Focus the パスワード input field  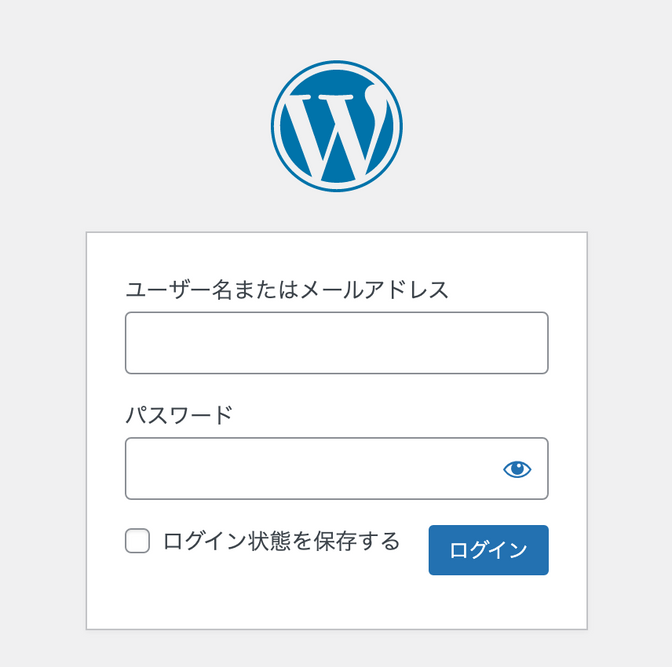[336, 469]
